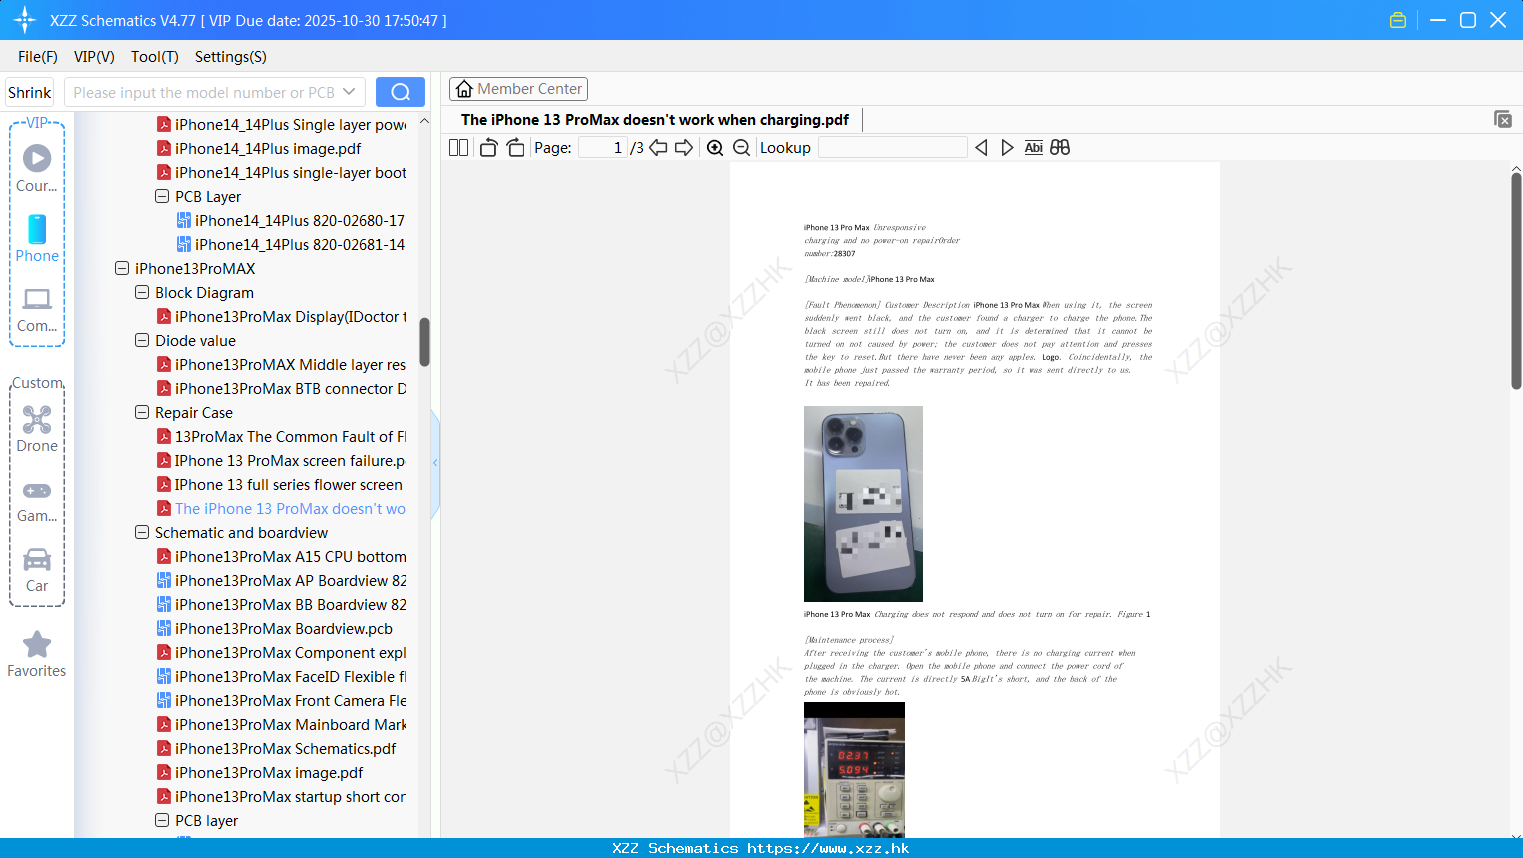Open iPhone13ProMax BB Boardview file

pos(282,604)
